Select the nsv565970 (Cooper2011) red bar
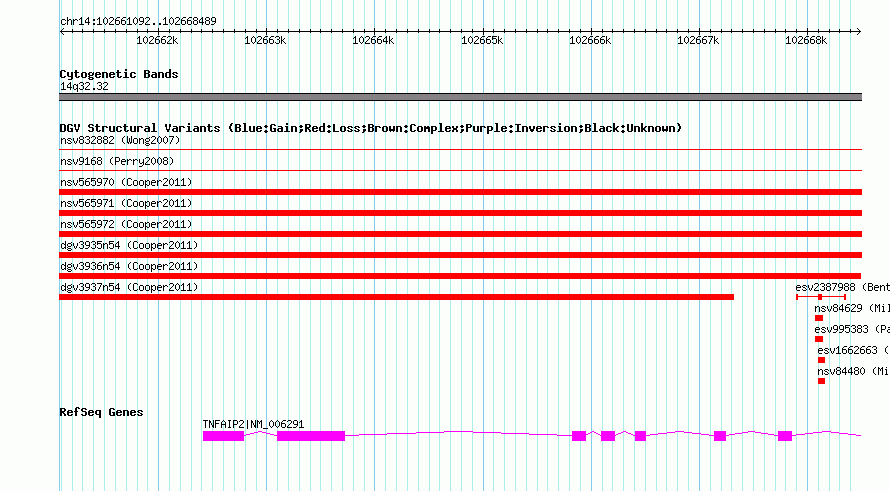This screenshot has width=890, height=491. [x=460, y=192]
